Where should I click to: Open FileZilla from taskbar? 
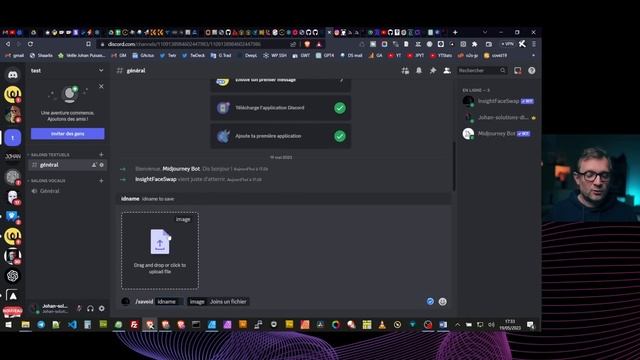[x=134, y=325]
